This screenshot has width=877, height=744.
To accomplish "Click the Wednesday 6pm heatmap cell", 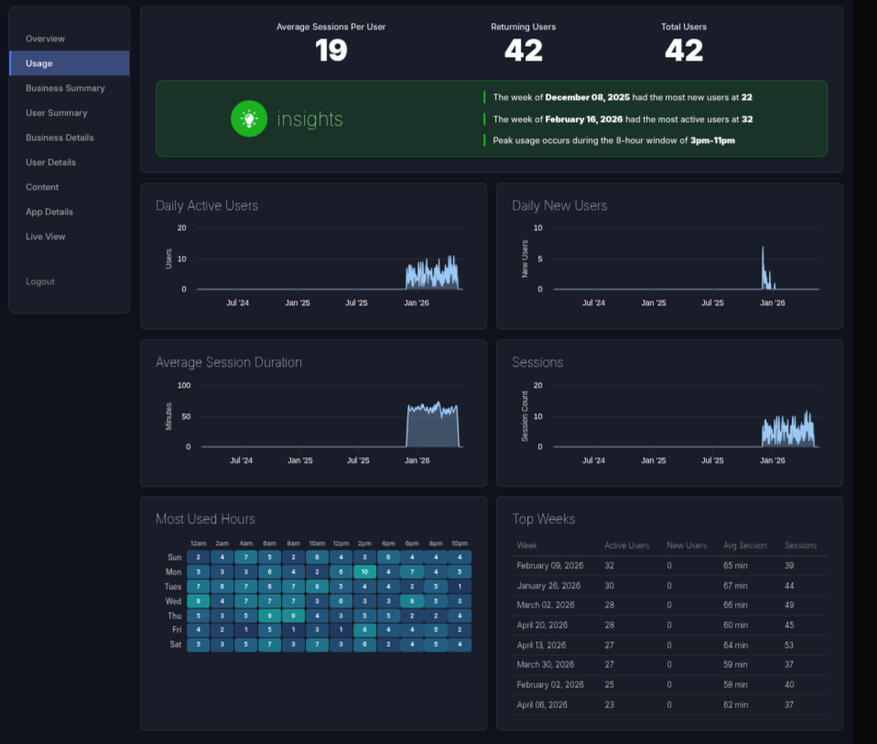I will click(x=412, y=601).
